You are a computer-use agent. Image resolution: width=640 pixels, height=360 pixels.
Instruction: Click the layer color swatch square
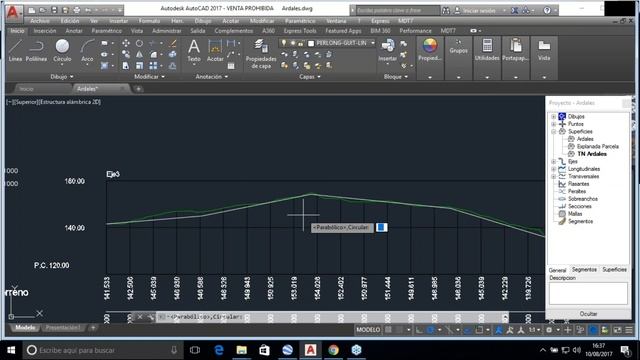click(x=311, y=43)
